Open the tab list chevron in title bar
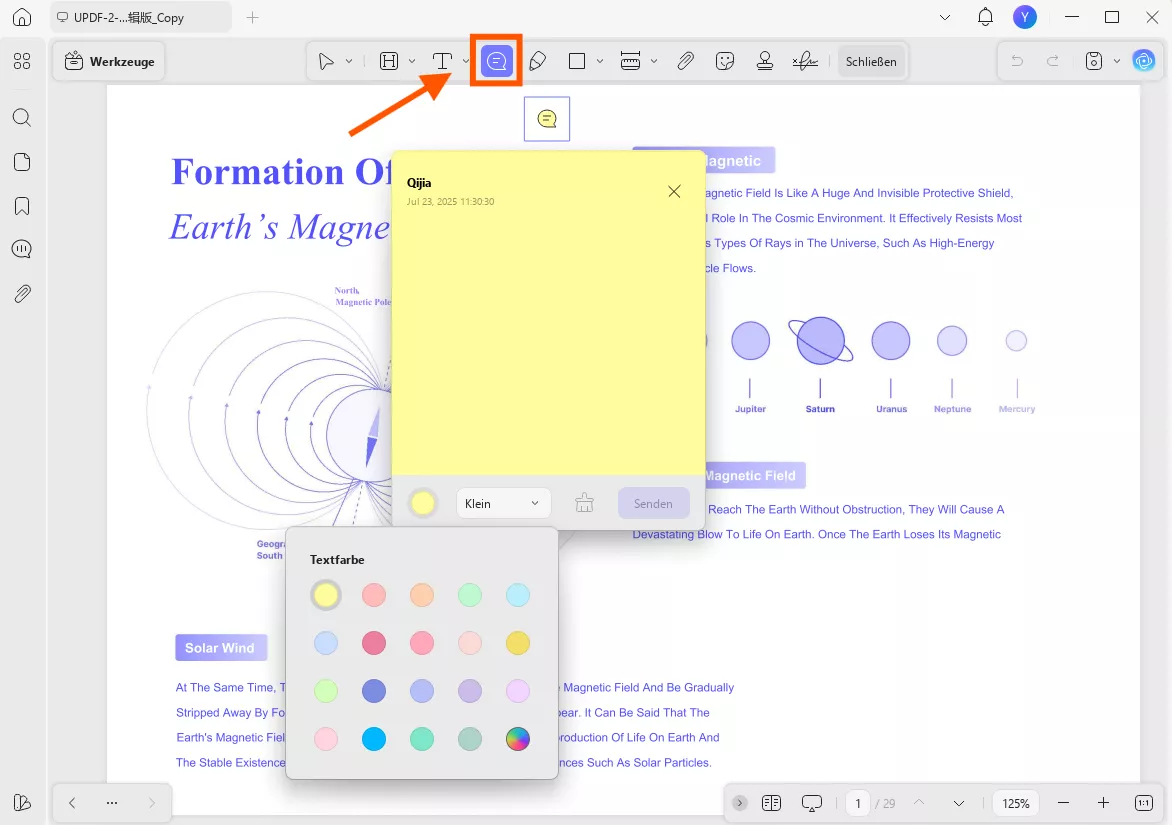Viewport: 1172px width, 825px height. [x=945, y=17]
